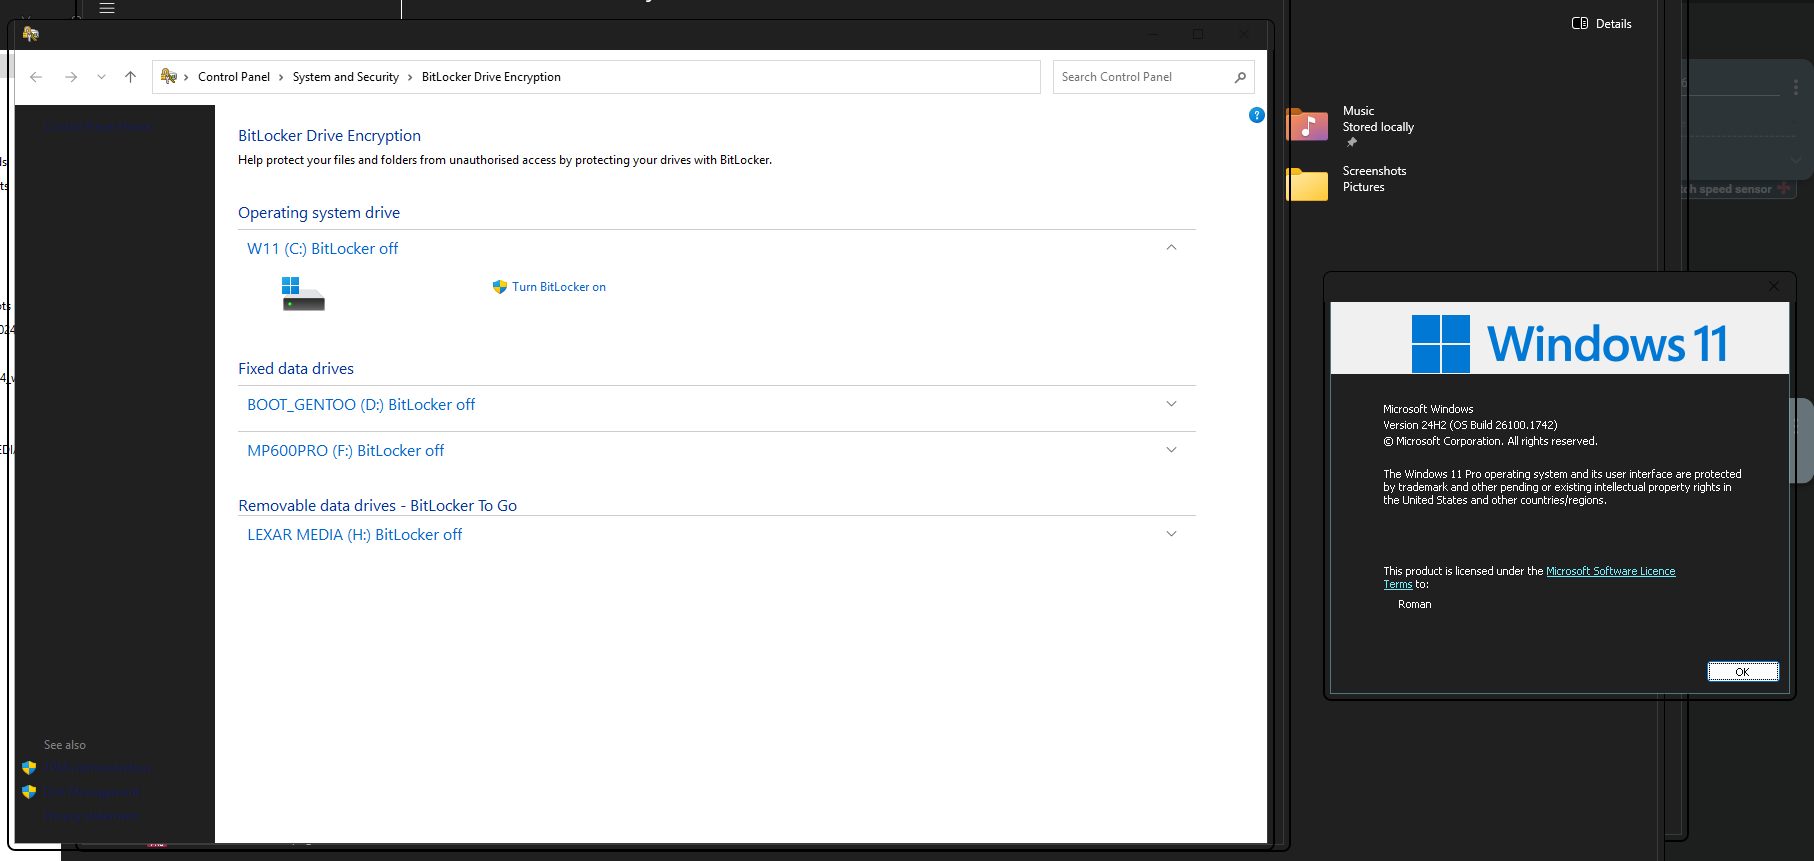Expand chevron after System and Security breadcrumb
1814x861 pixels.
click(410, 77)
